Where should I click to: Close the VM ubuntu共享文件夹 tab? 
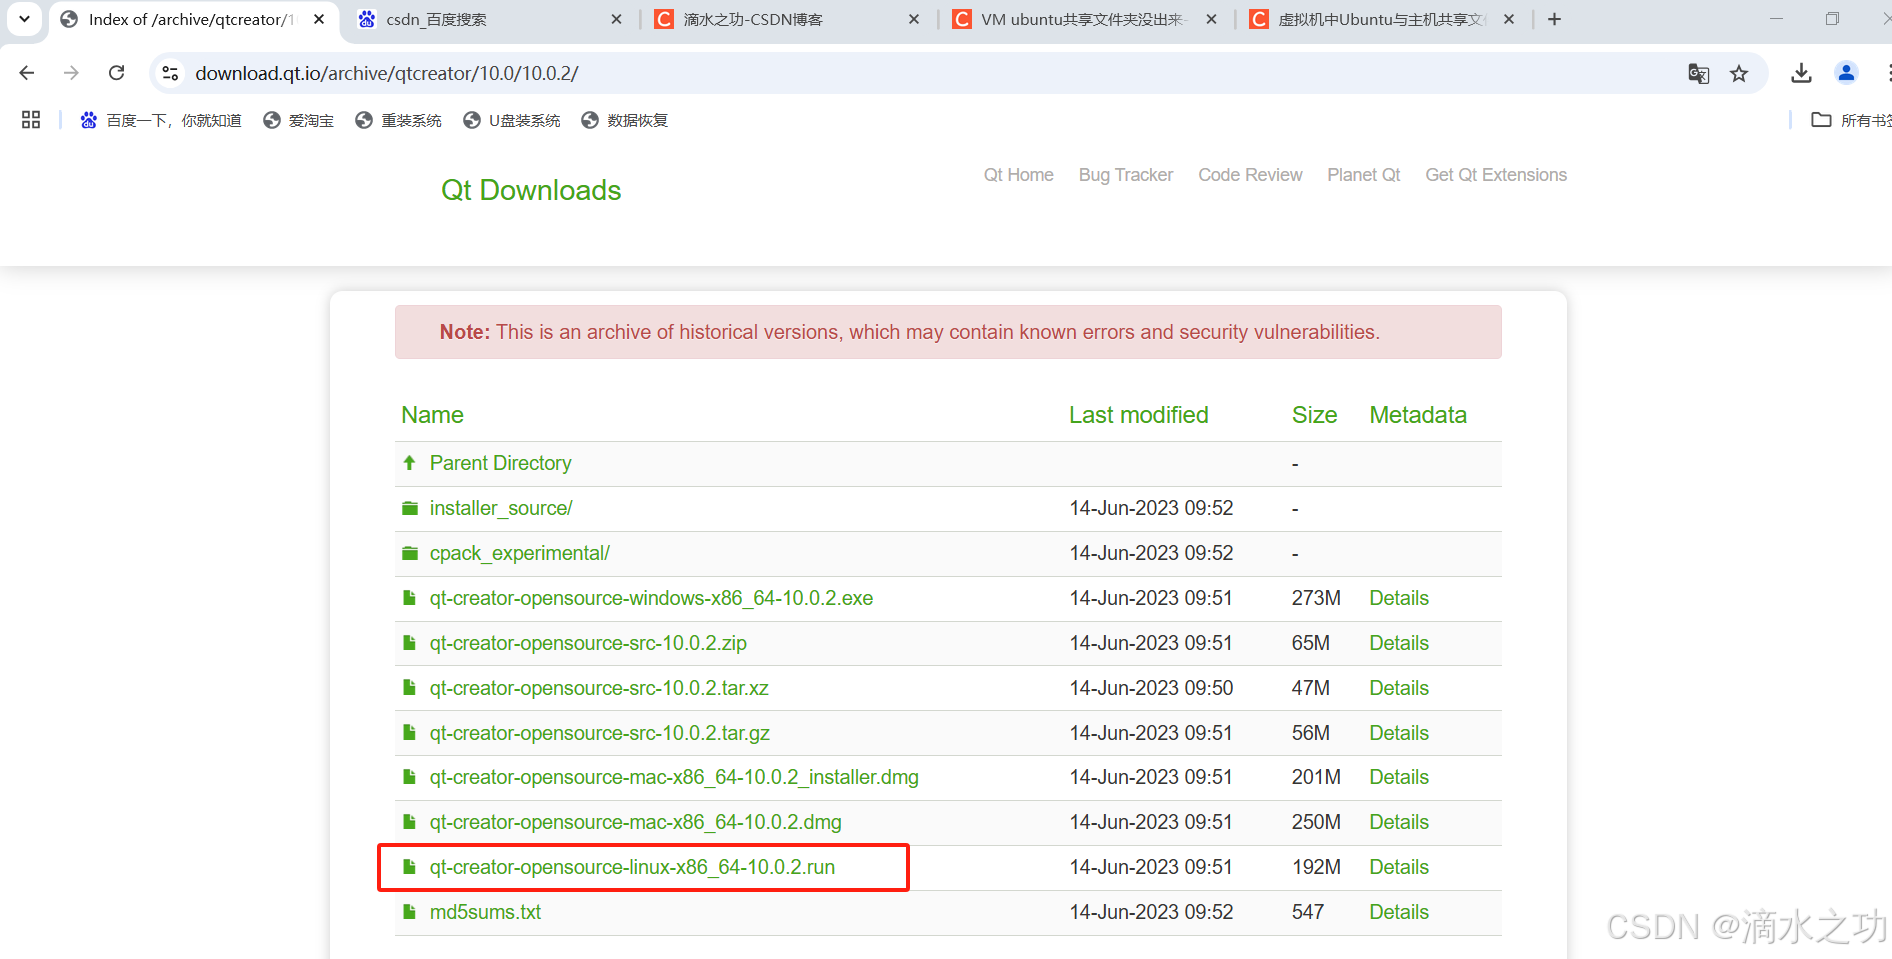[1211, 19]
